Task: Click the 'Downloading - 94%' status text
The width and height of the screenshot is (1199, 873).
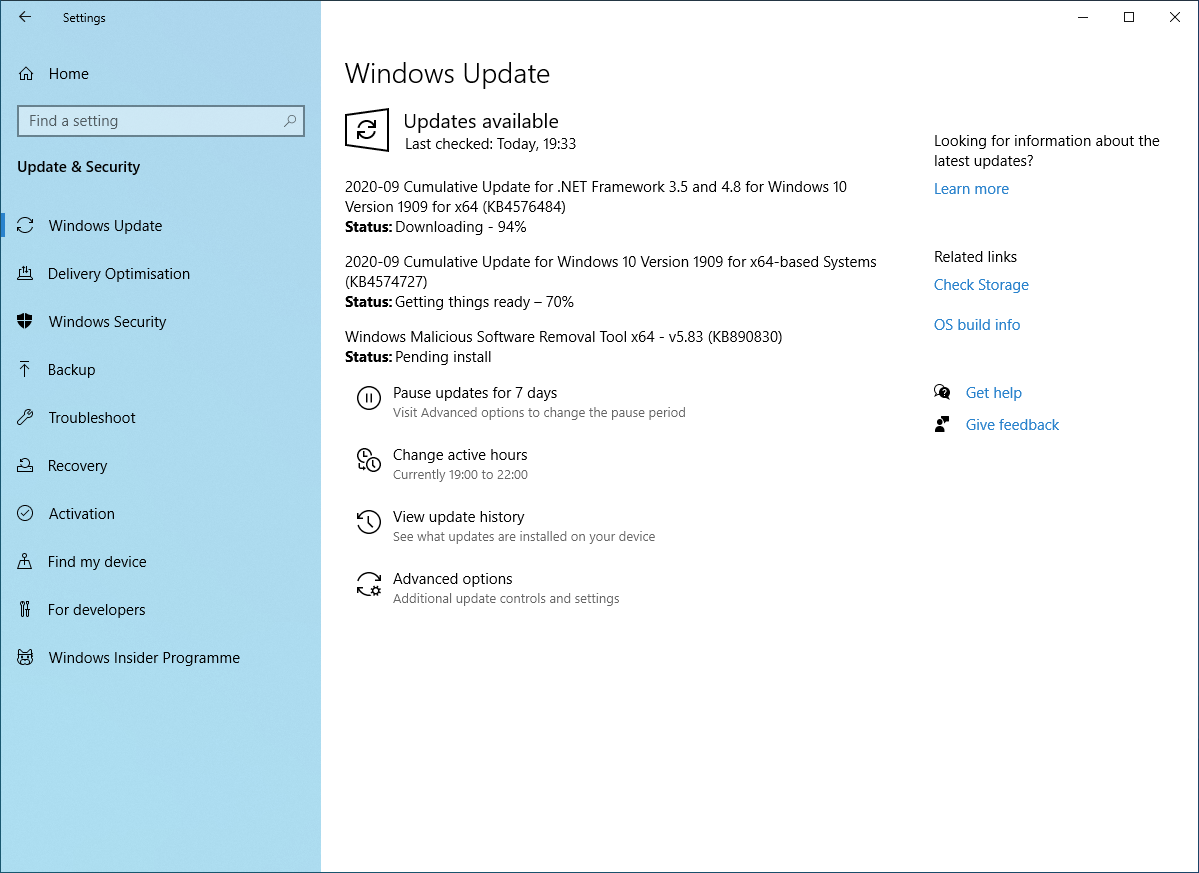Action: point(461,227)
